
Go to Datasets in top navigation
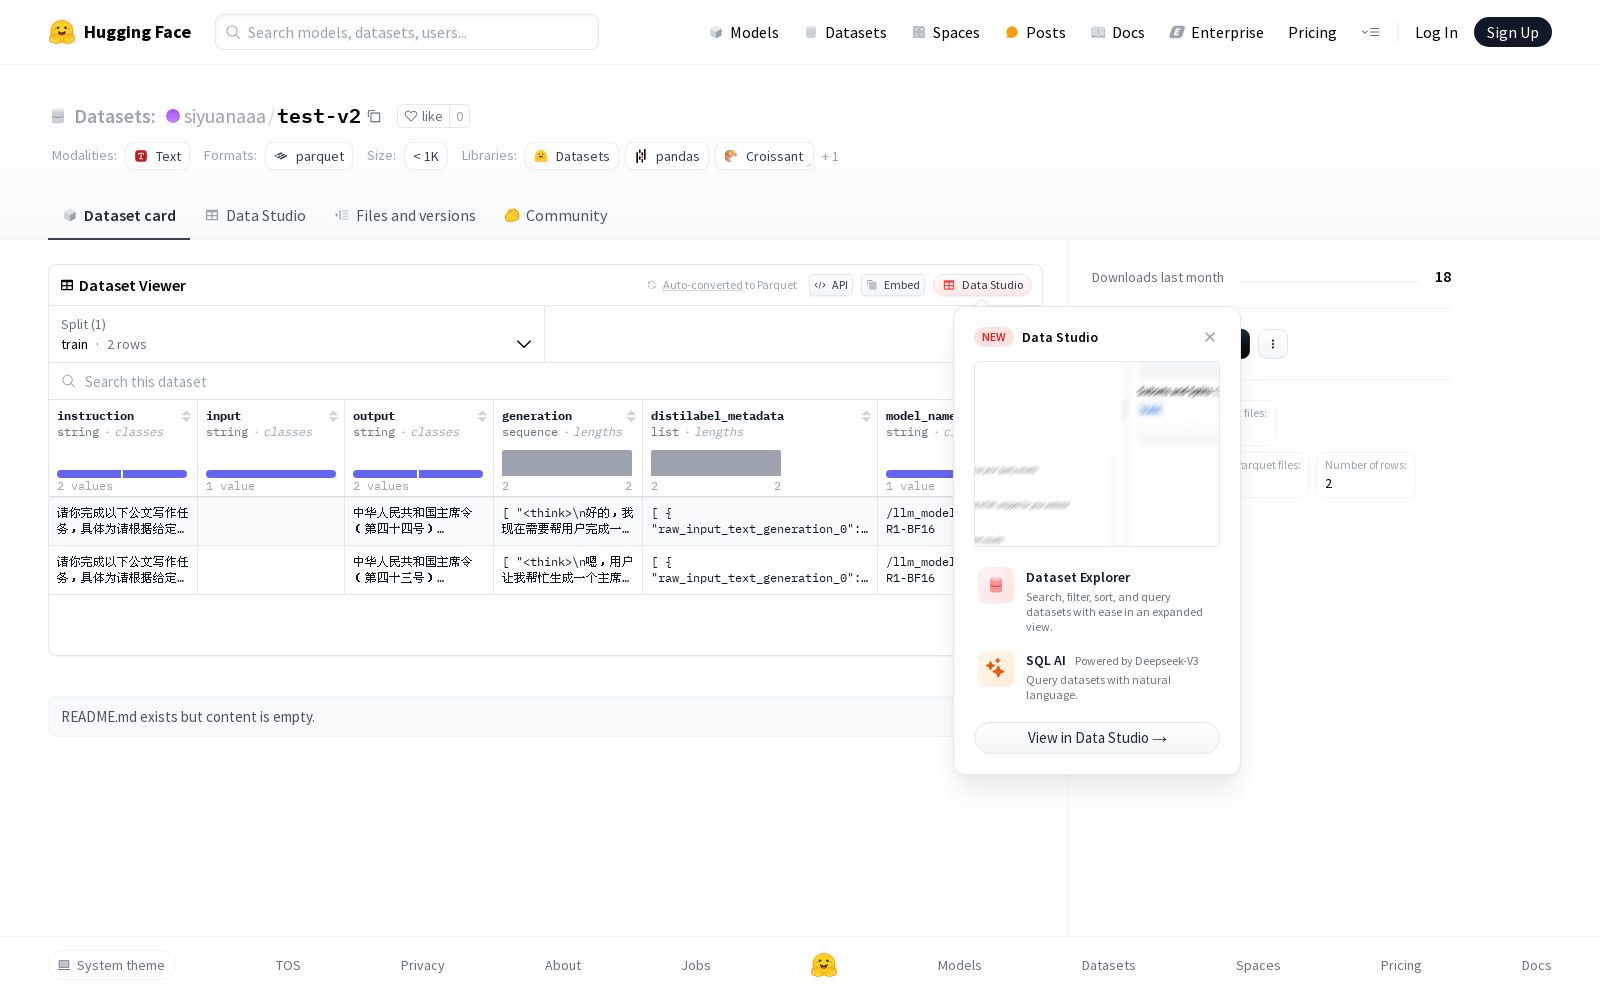pos(846,32)
